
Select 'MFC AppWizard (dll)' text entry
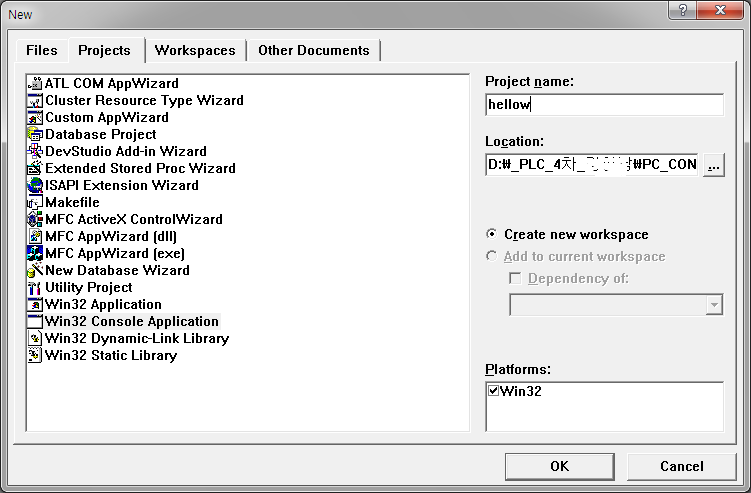click(x=111, y=237)
